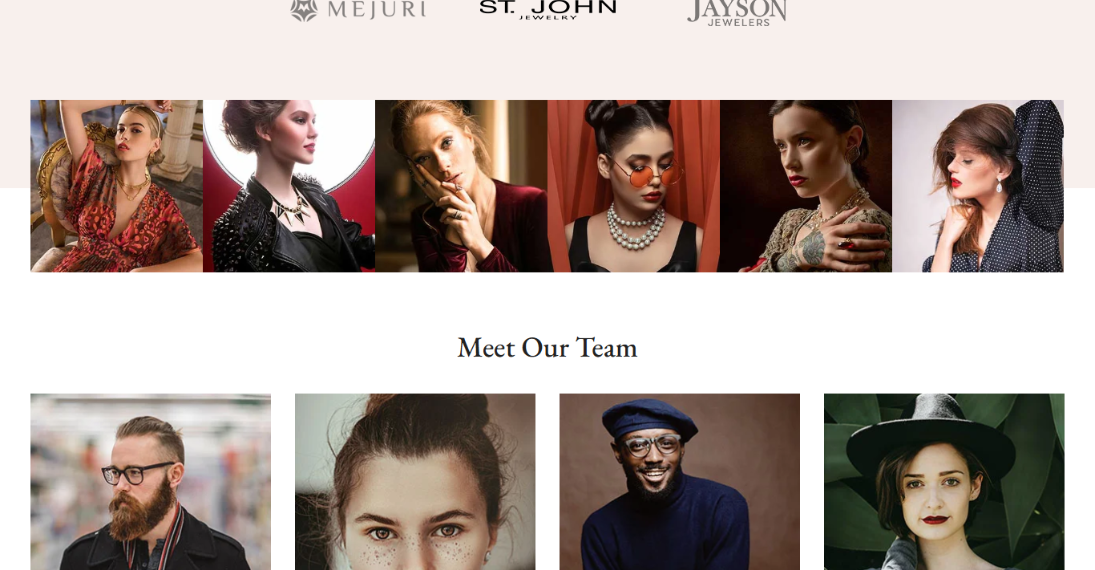Open the black leather jacket gallery photo
Screen dimensions: 1095x570
tap(289, 186)
